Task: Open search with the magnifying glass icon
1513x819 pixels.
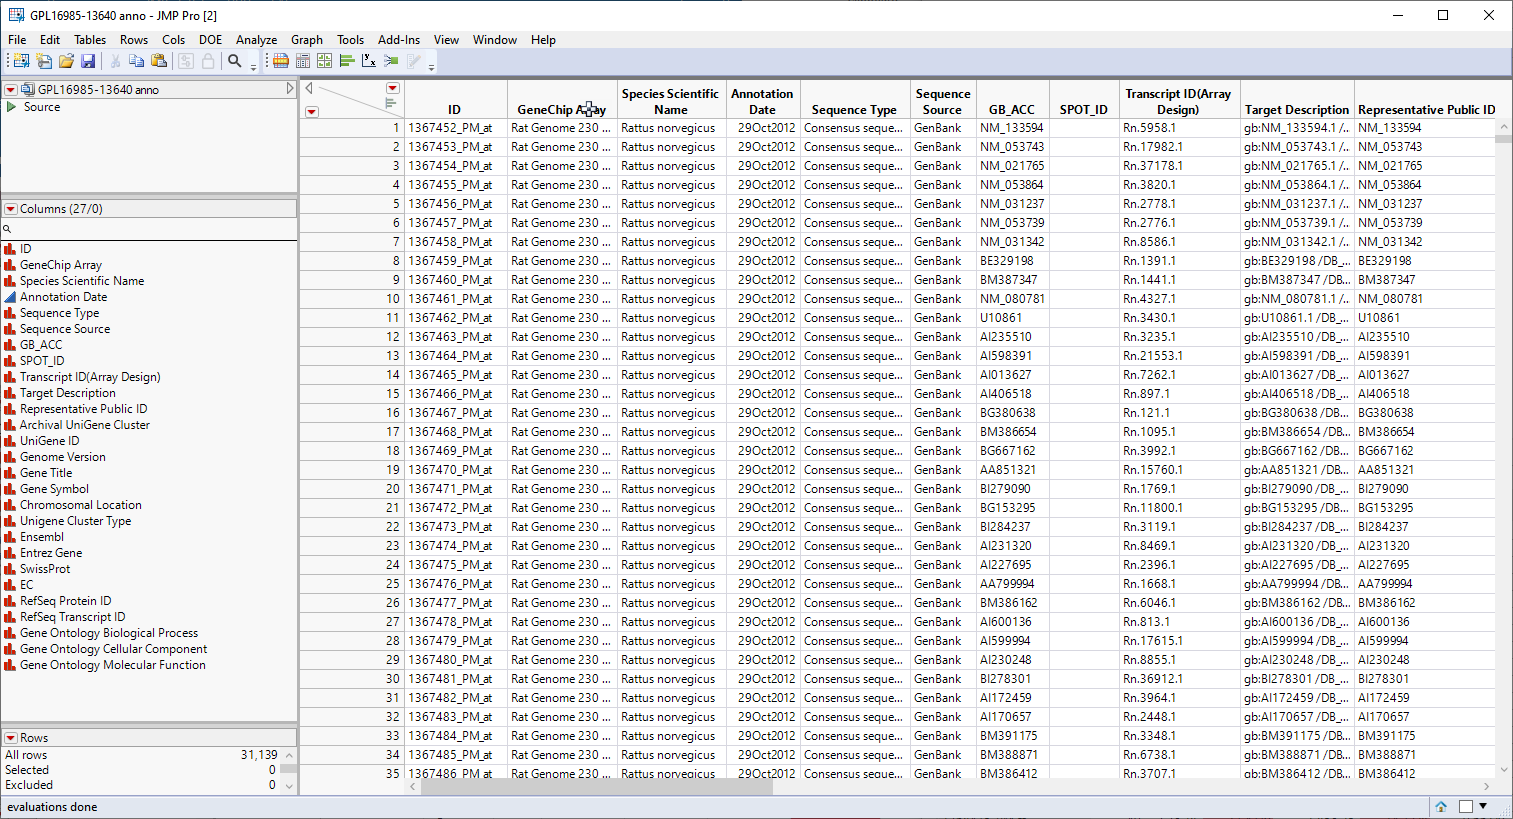Action: point(235,61)
